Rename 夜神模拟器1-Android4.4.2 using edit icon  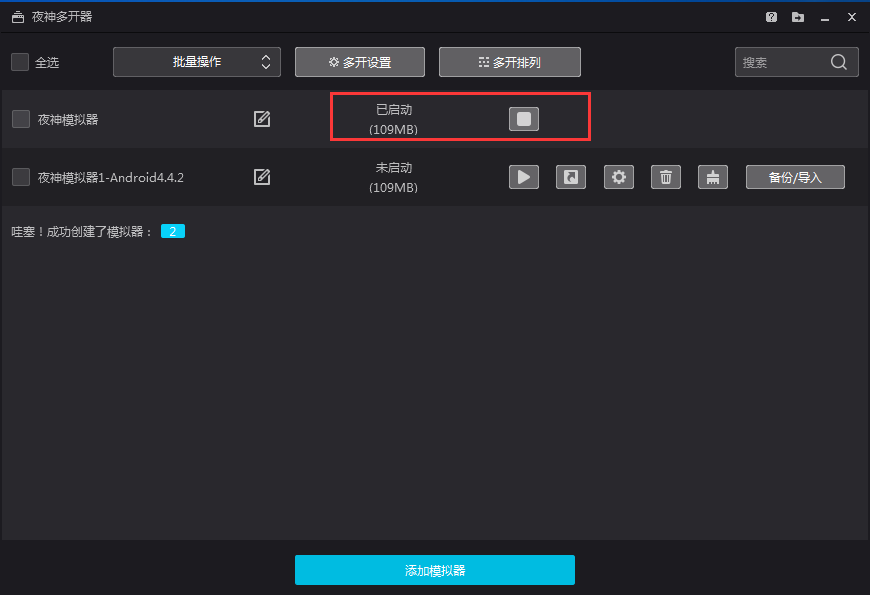click(x=262, y=177)
